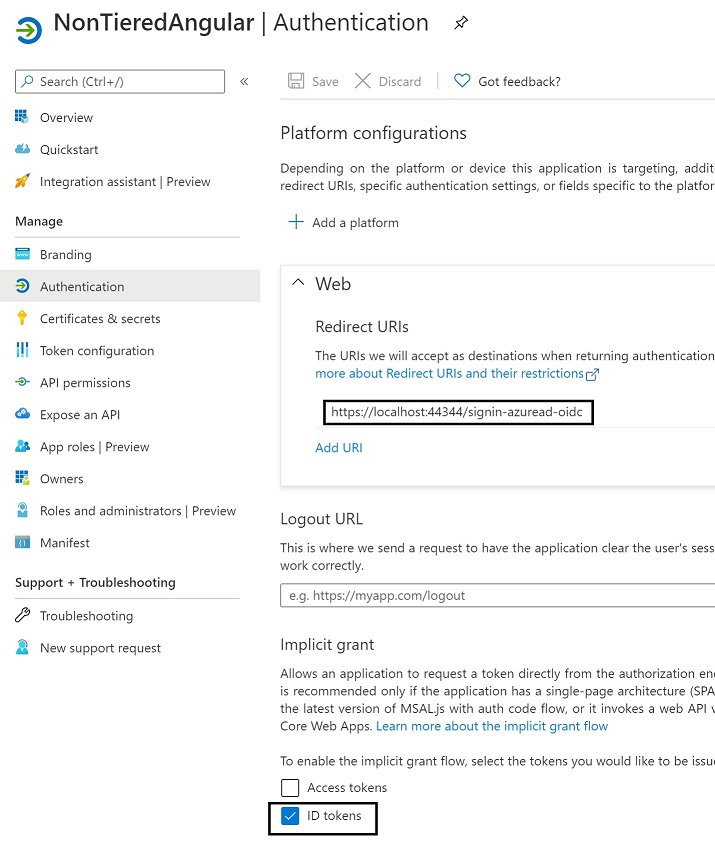Viewport: 715px width, 856px height.
Task: Enable the Access tokens checkbox
Action: click(x=290, y=787)
